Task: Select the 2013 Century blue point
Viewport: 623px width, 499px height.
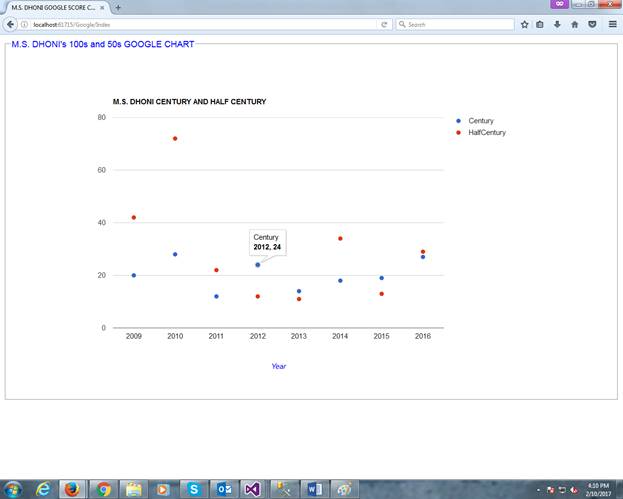Action: pyautogui.click(x=299, y=291)
